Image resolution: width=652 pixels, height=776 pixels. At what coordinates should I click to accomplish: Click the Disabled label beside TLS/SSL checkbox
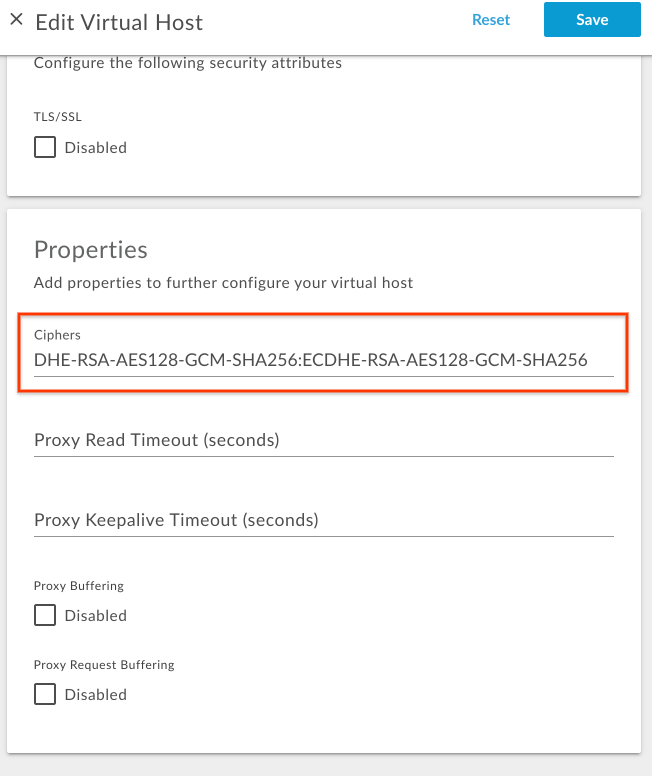pos(96,148)
